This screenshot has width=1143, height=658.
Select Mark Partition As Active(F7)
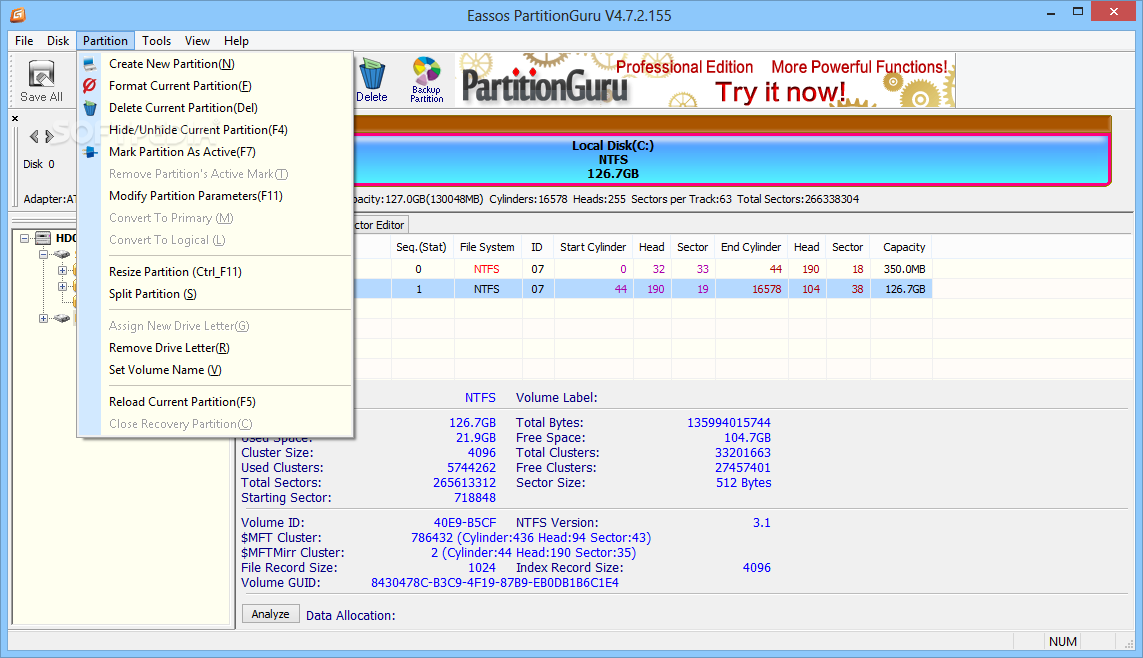point(216,152)
